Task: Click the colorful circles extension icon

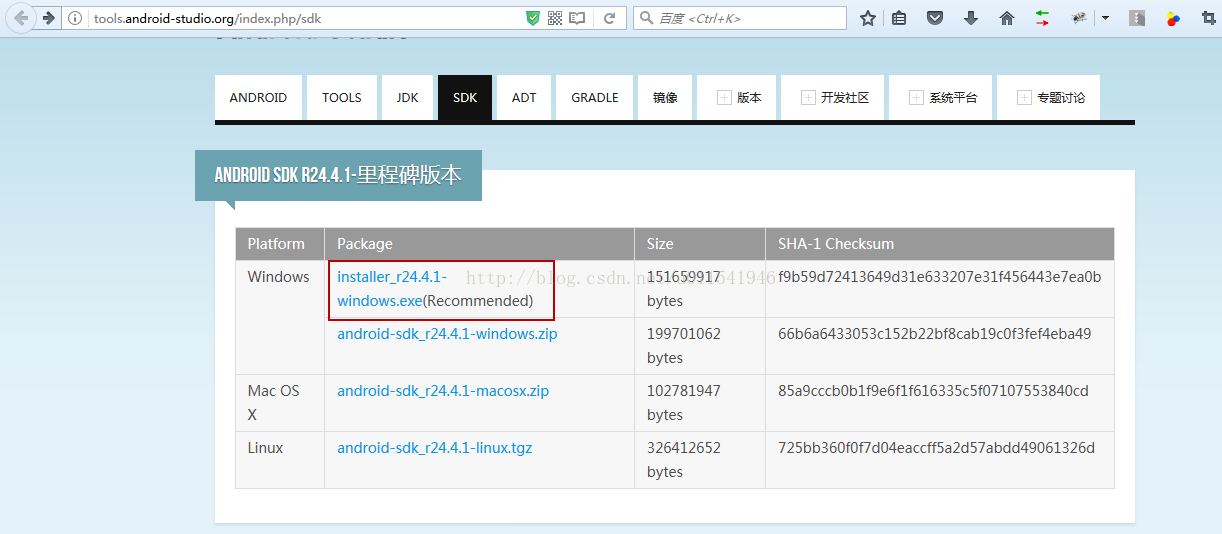Action: click(1173, 18)
